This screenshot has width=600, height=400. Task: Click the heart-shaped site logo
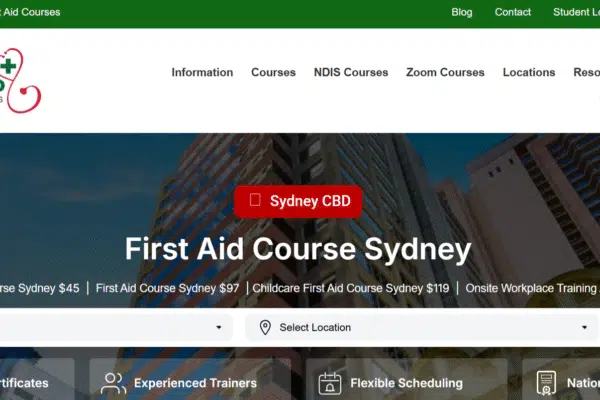tap(19, 80)
